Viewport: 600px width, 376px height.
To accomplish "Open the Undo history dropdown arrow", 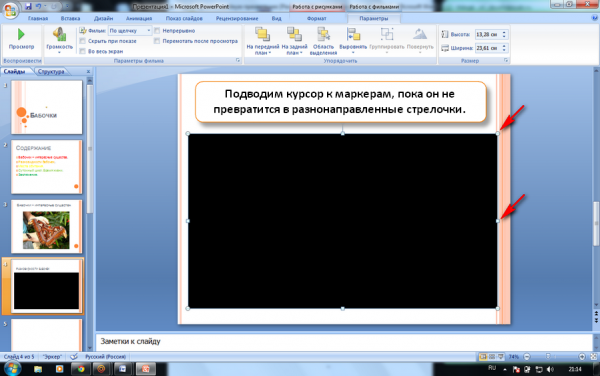I will 45,7.
